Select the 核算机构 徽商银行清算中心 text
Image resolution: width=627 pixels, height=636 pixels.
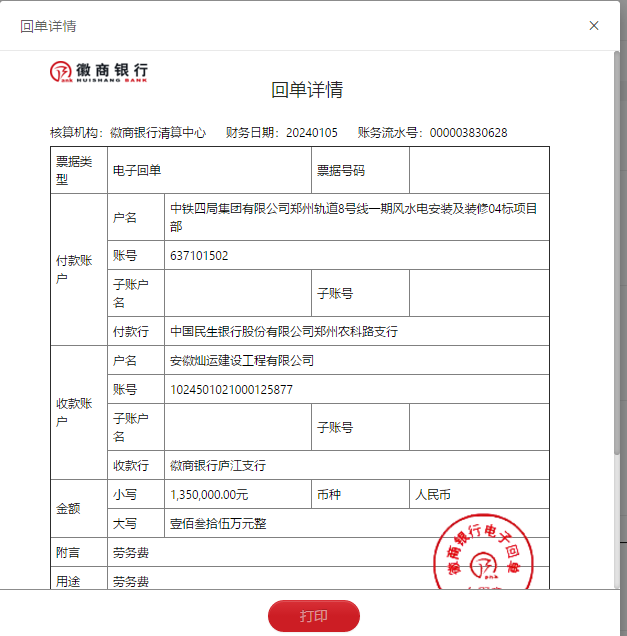tap(128, 133)
